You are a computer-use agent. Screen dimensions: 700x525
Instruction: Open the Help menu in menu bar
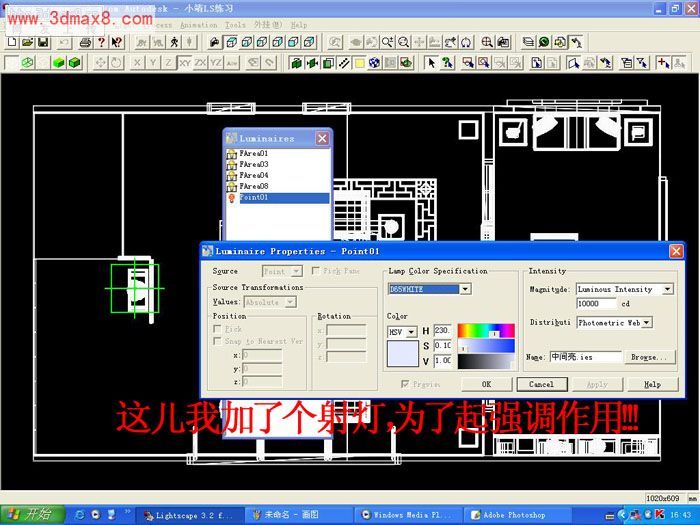pyautogui.click(x=299, y=25)
